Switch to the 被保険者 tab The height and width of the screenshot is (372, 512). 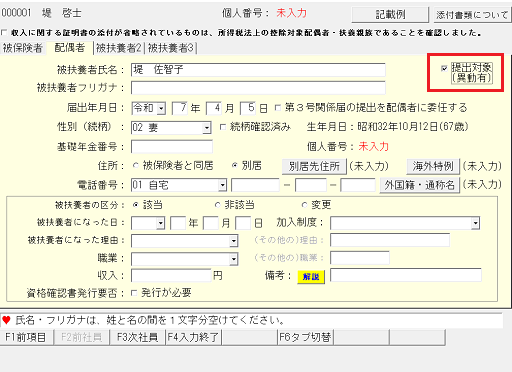[23, 48]
